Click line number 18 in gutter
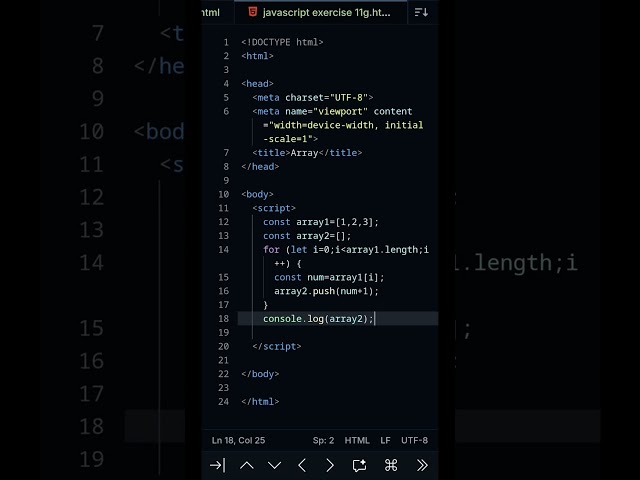The height and width of the screenshot is (480, 640). 224,319
